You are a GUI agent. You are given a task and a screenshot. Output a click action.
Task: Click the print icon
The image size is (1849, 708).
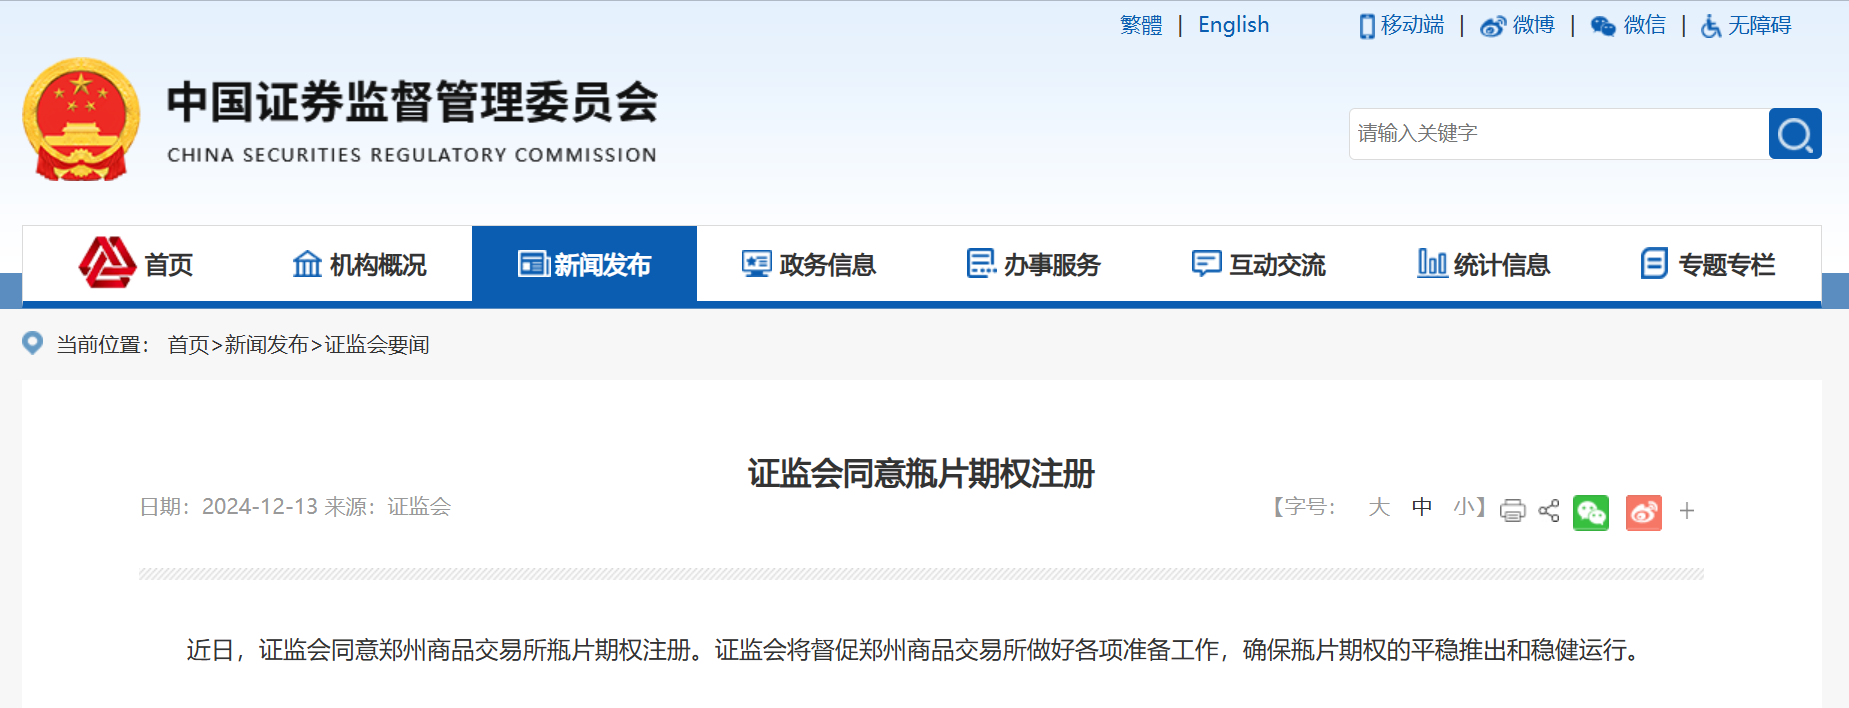pos(1512,511)
